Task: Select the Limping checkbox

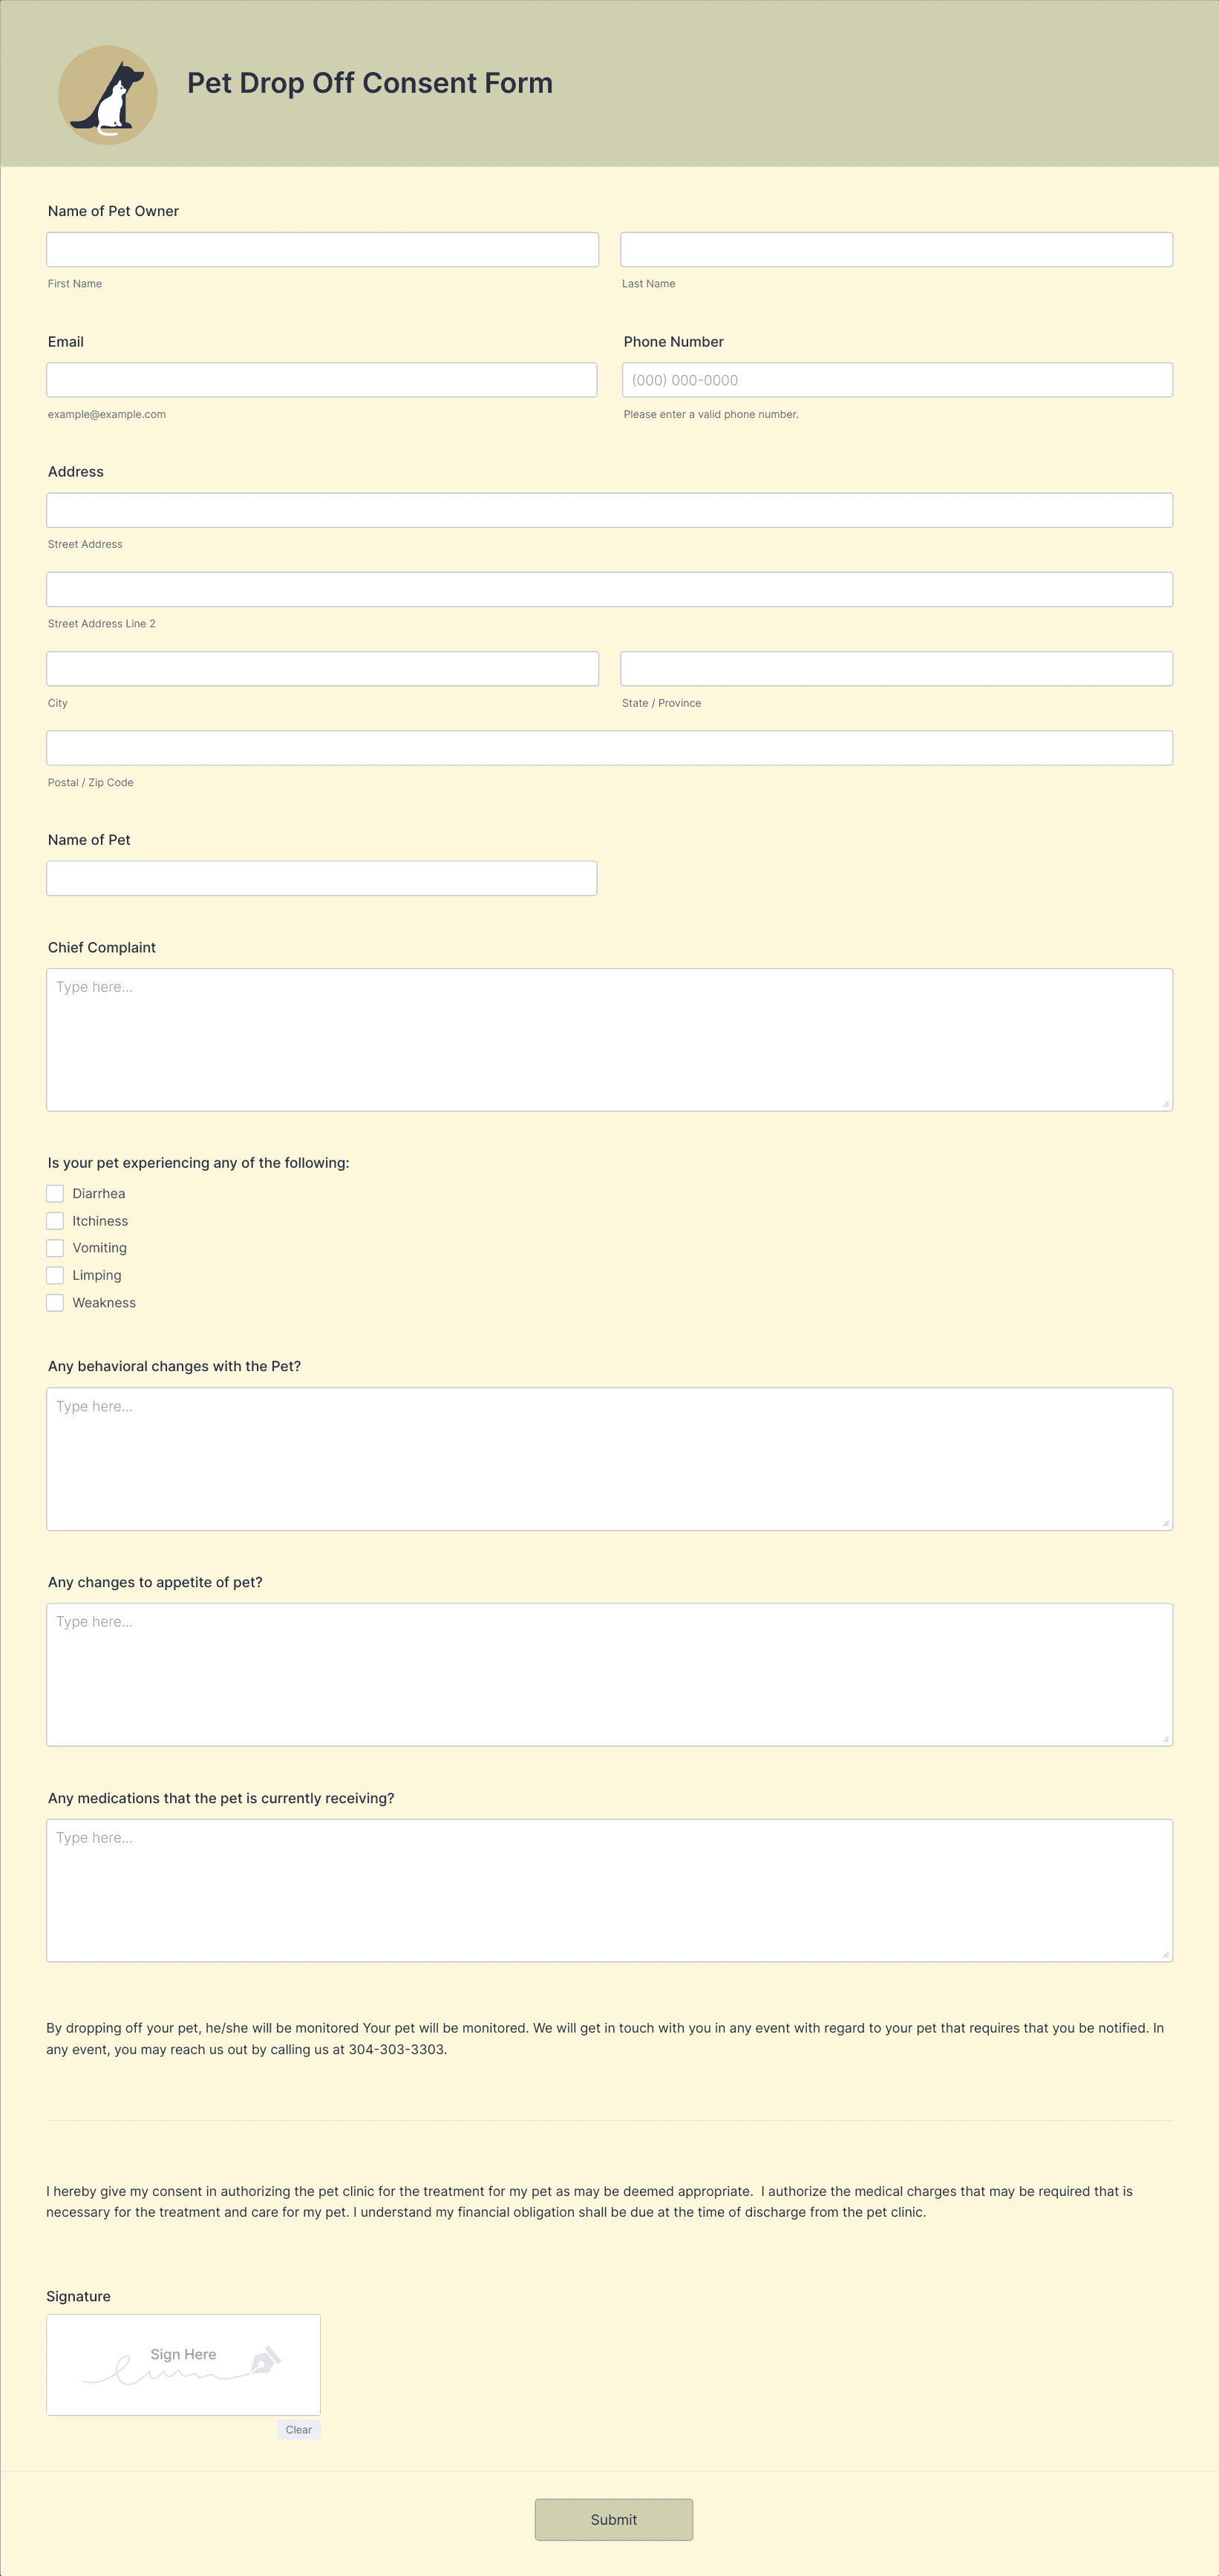Action: point(55,1275)
